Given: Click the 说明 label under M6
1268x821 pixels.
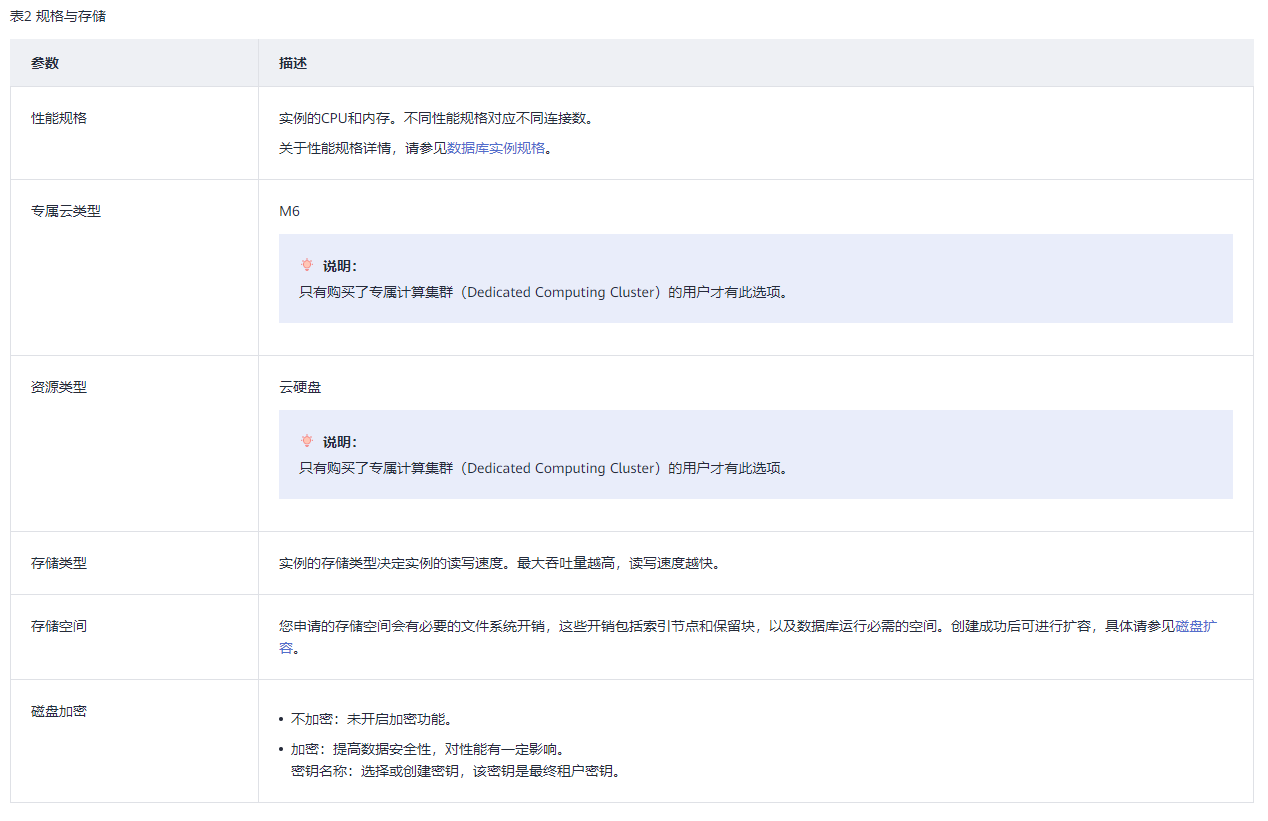Looking at the screenshot, I should pyautogui.click(x=340, y=266).
